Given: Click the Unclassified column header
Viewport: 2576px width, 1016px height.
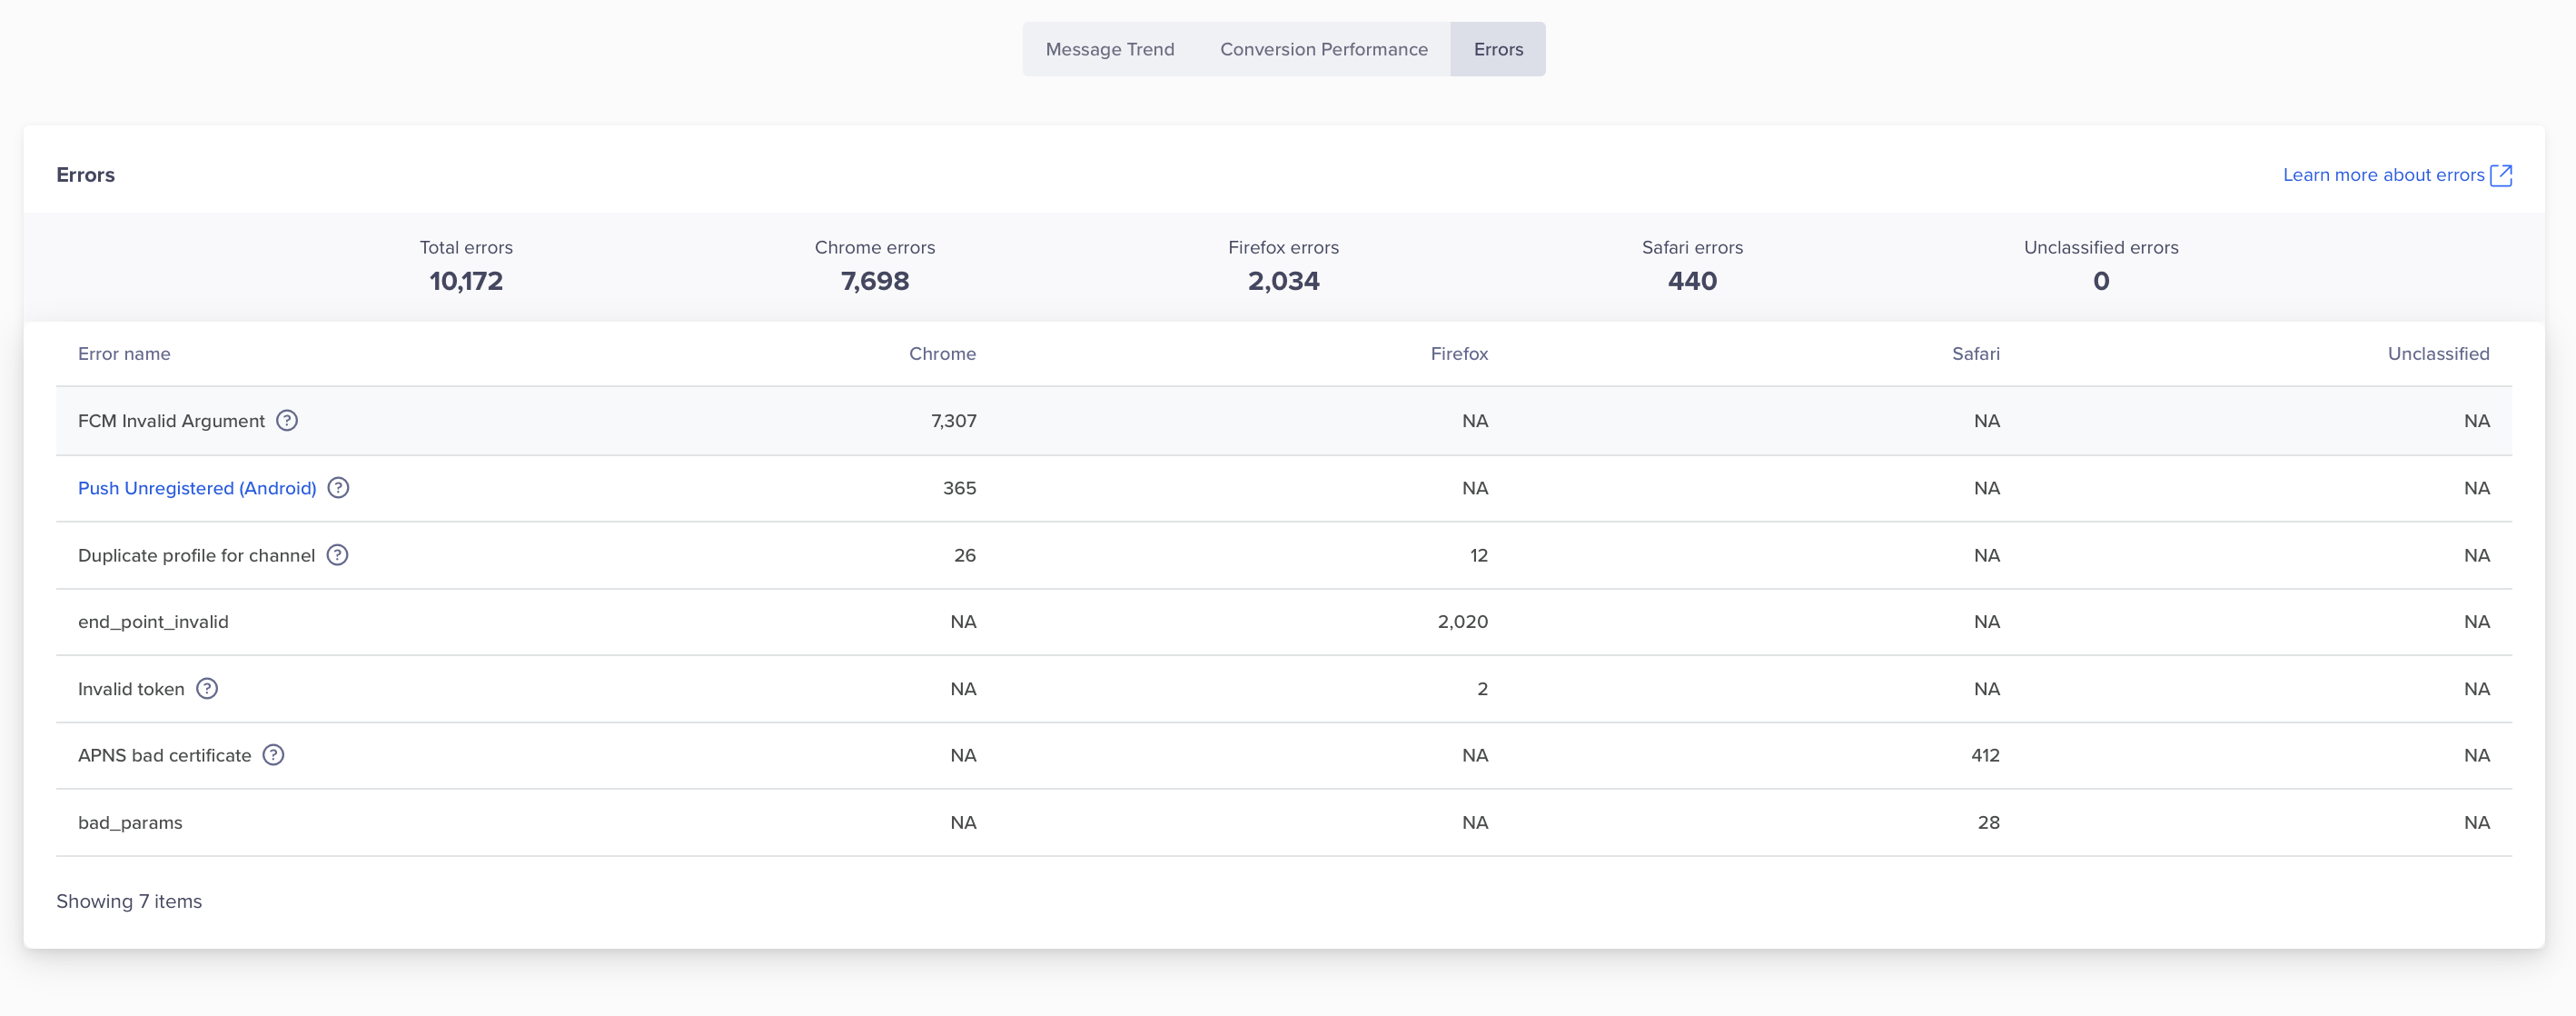Looking at the screenshot, I should [x=2438, y=354].
